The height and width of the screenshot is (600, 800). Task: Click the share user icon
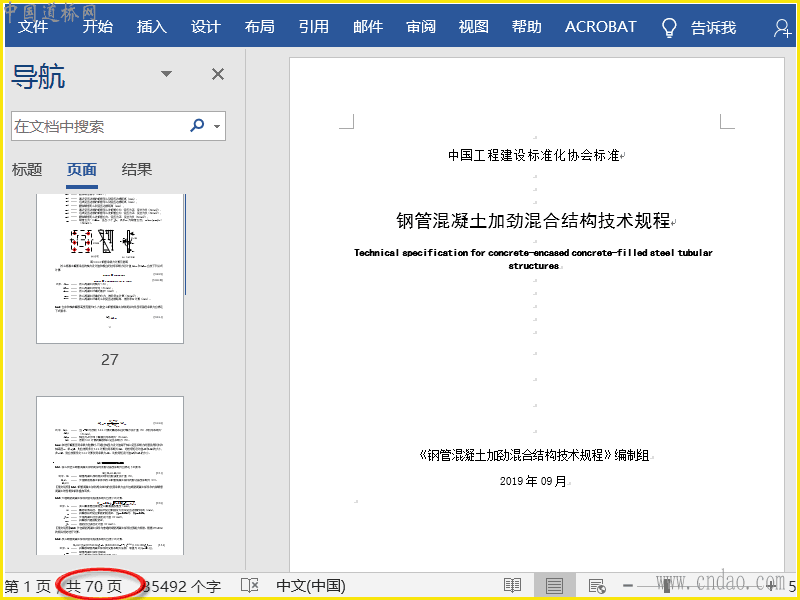pos(782,28)
